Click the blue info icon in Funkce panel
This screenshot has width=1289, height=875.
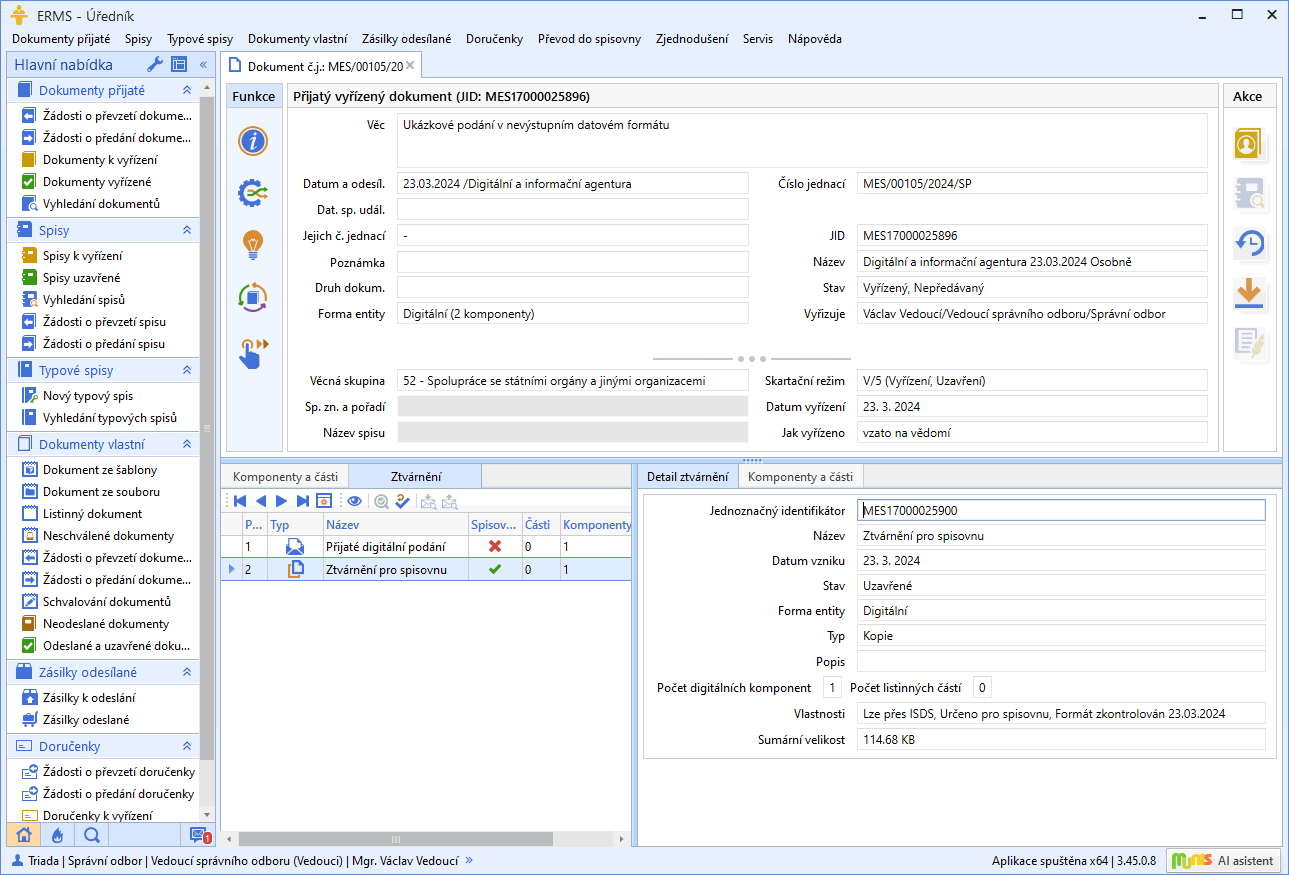(x=253, y=140)
